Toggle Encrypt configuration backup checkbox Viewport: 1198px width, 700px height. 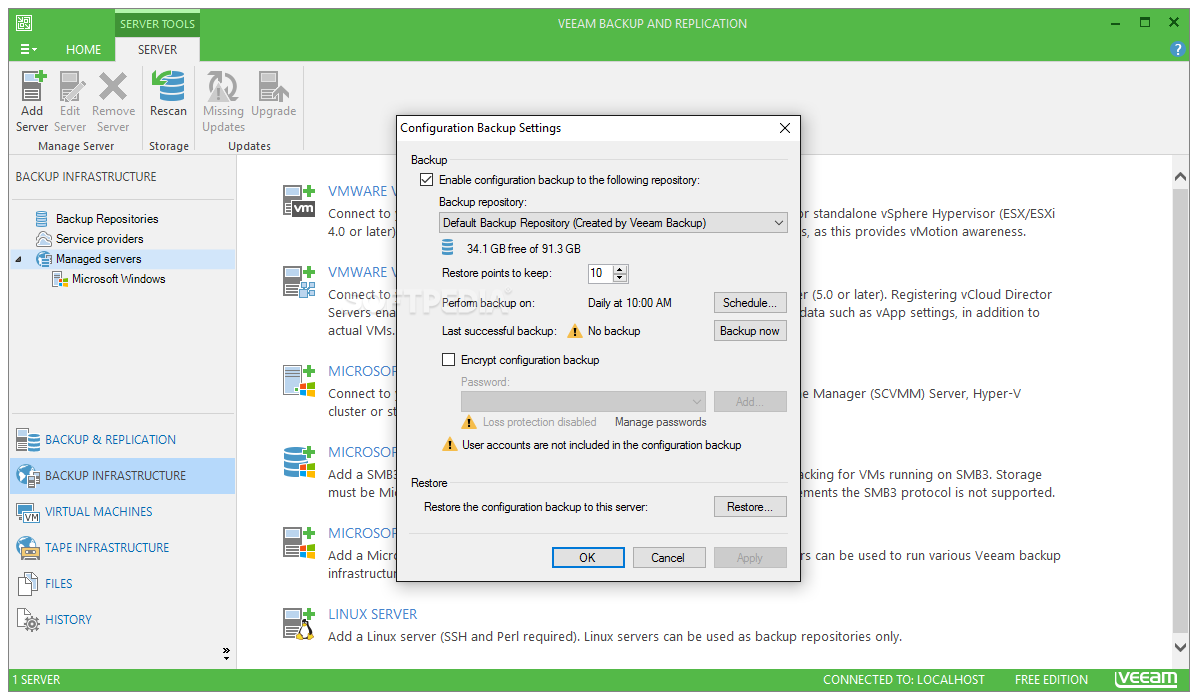(448, 360)
